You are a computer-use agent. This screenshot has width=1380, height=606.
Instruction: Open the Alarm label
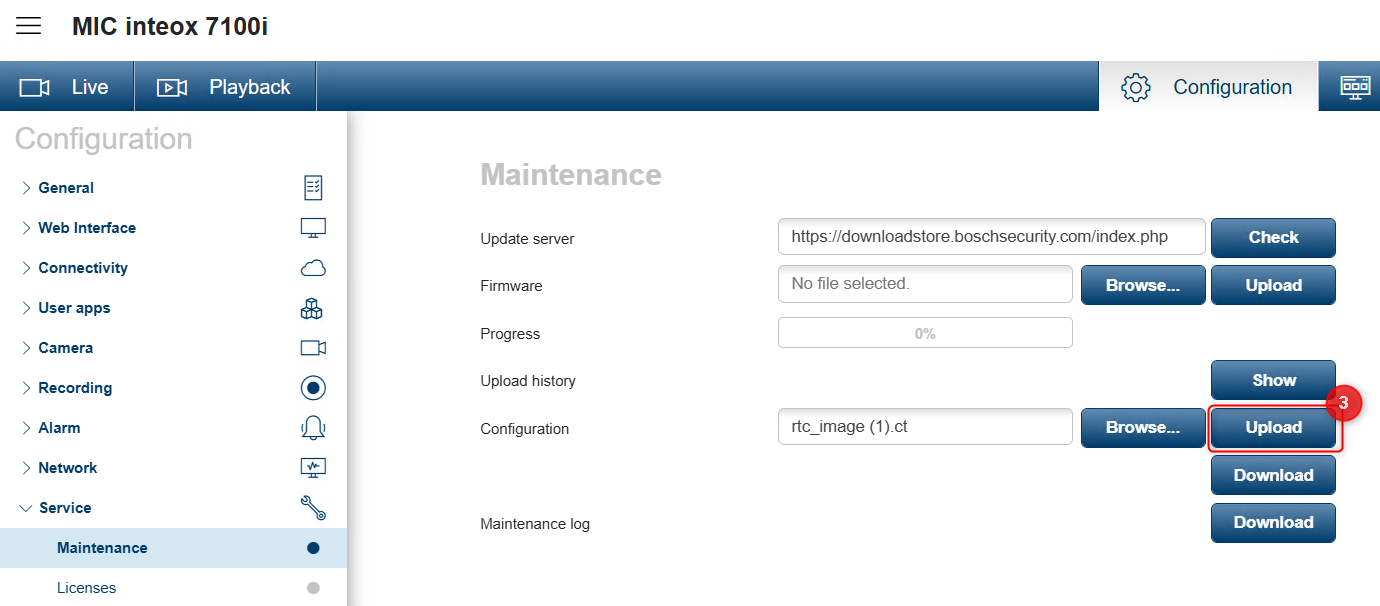(59, 428)
